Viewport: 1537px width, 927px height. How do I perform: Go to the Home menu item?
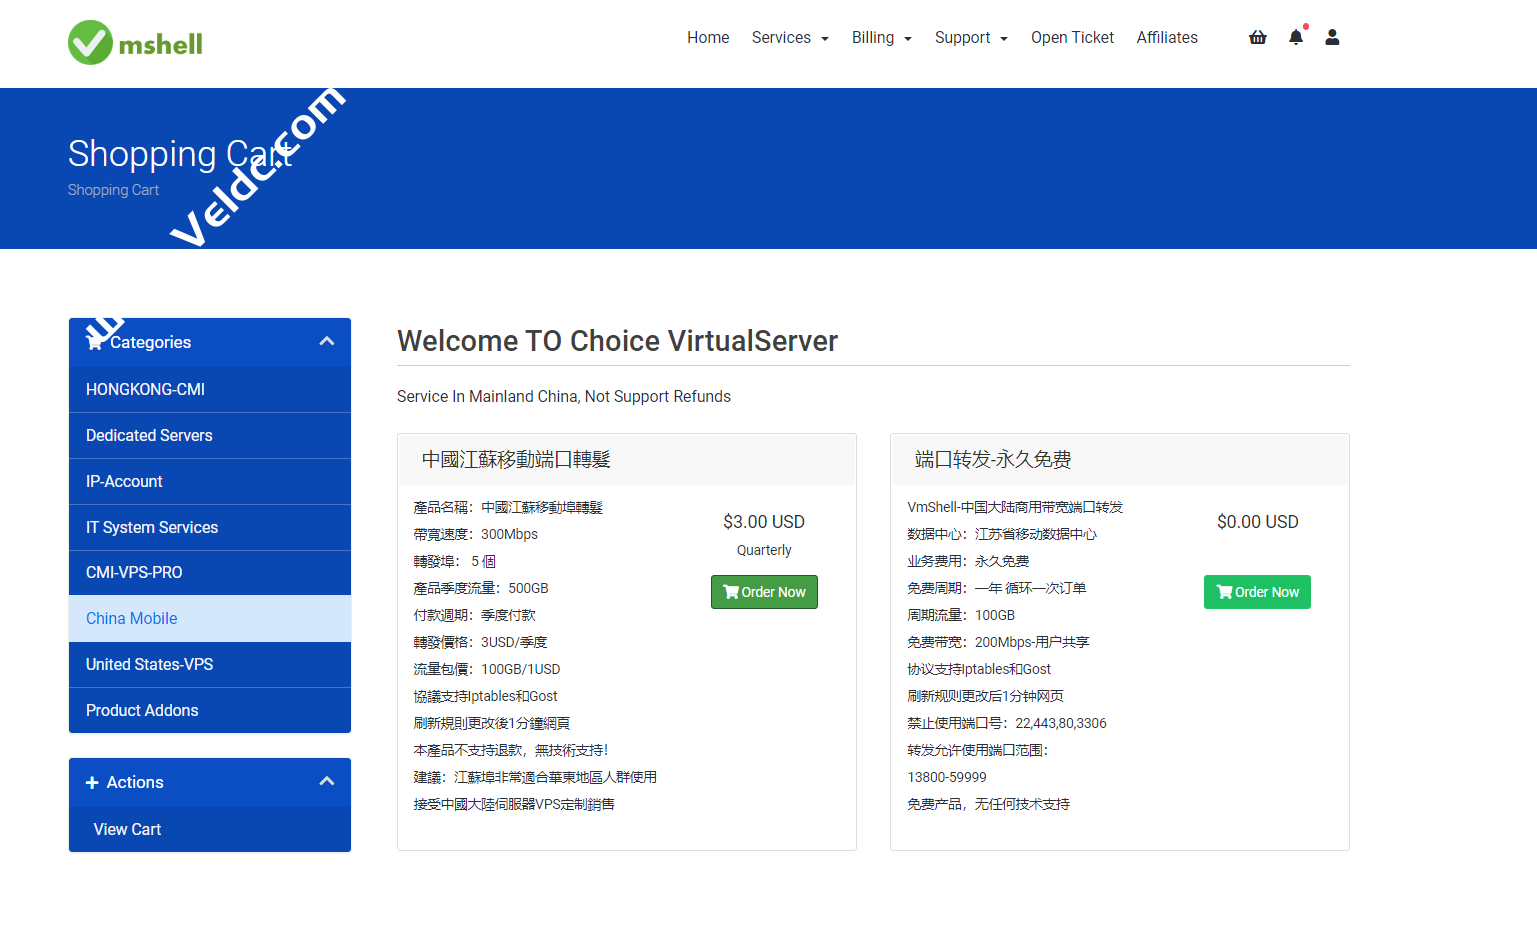pos(708,37)
